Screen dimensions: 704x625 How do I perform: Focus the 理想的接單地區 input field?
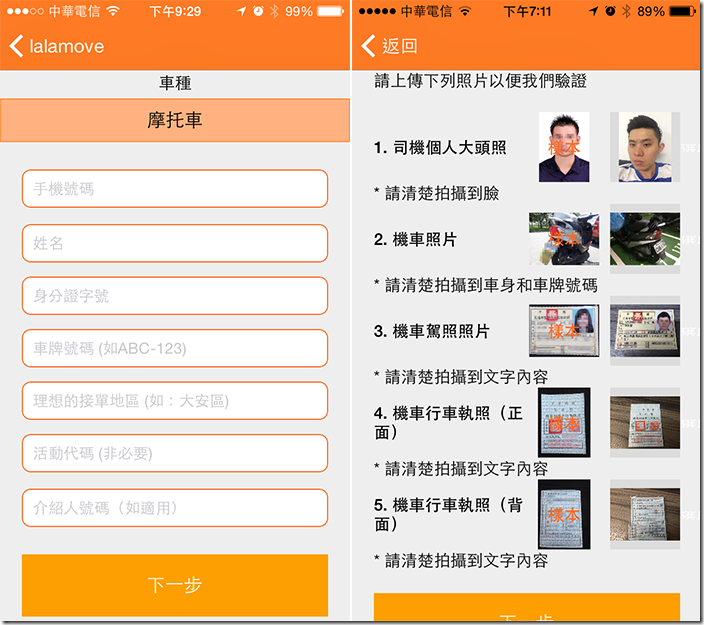coord(175,401)
